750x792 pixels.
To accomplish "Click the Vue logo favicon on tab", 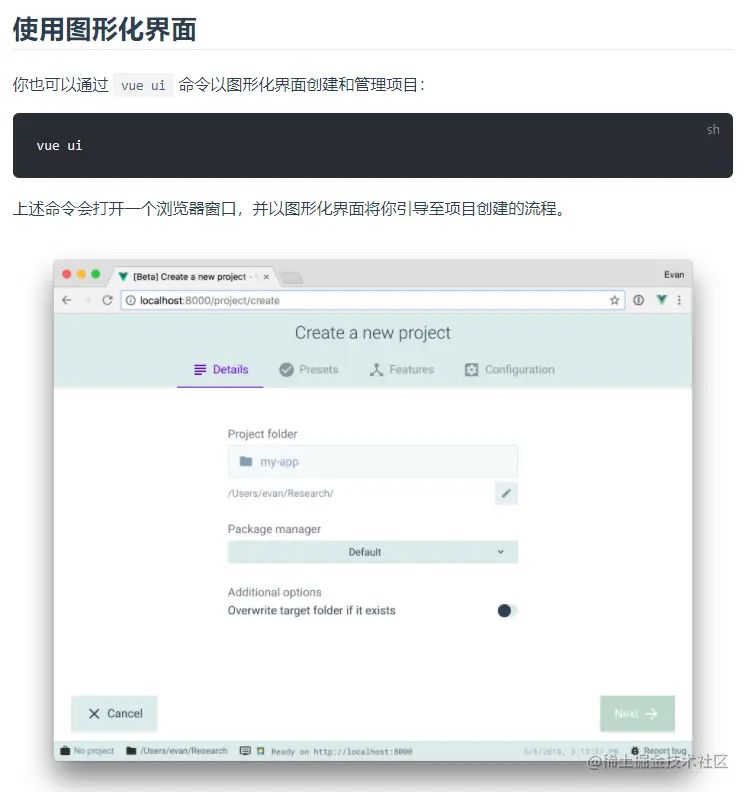I will click(x=123, y=276).
